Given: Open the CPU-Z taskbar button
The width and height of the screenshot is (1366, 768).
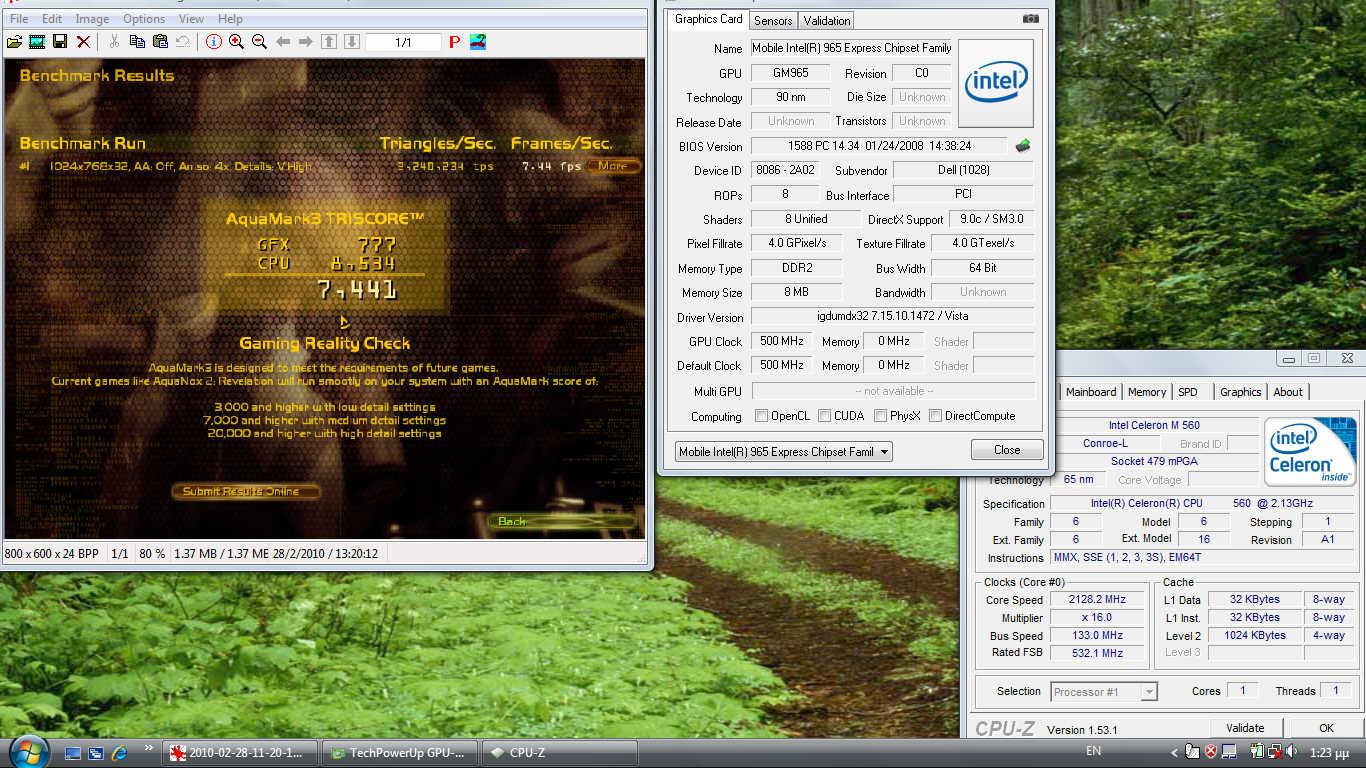Looking at the screenshot, I should pyautogui.click(x=560, y=753).
